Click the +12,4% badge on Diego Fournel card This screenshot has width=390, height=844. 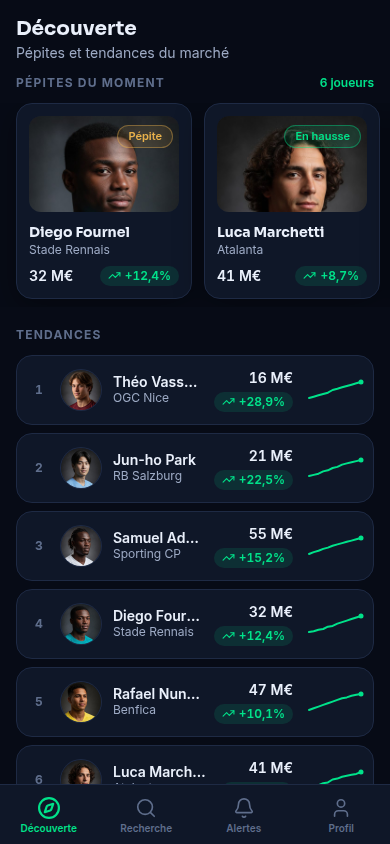tap(139, 276)
